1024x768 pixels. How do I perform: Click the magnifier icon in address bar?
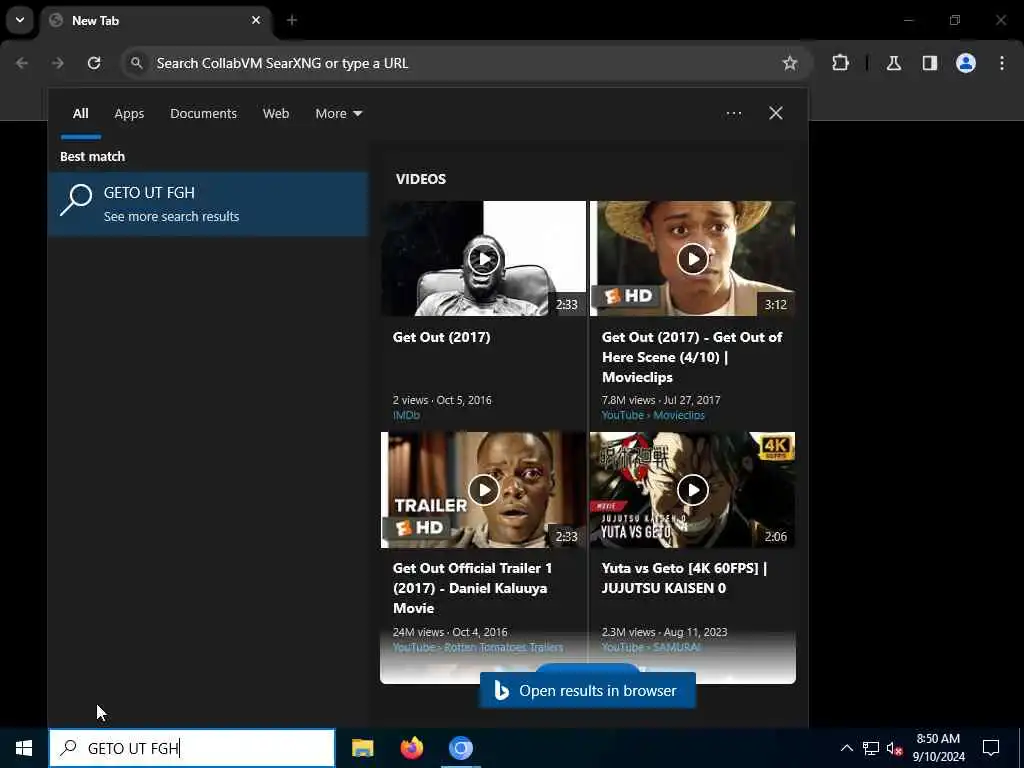click(x=136, y=63)
